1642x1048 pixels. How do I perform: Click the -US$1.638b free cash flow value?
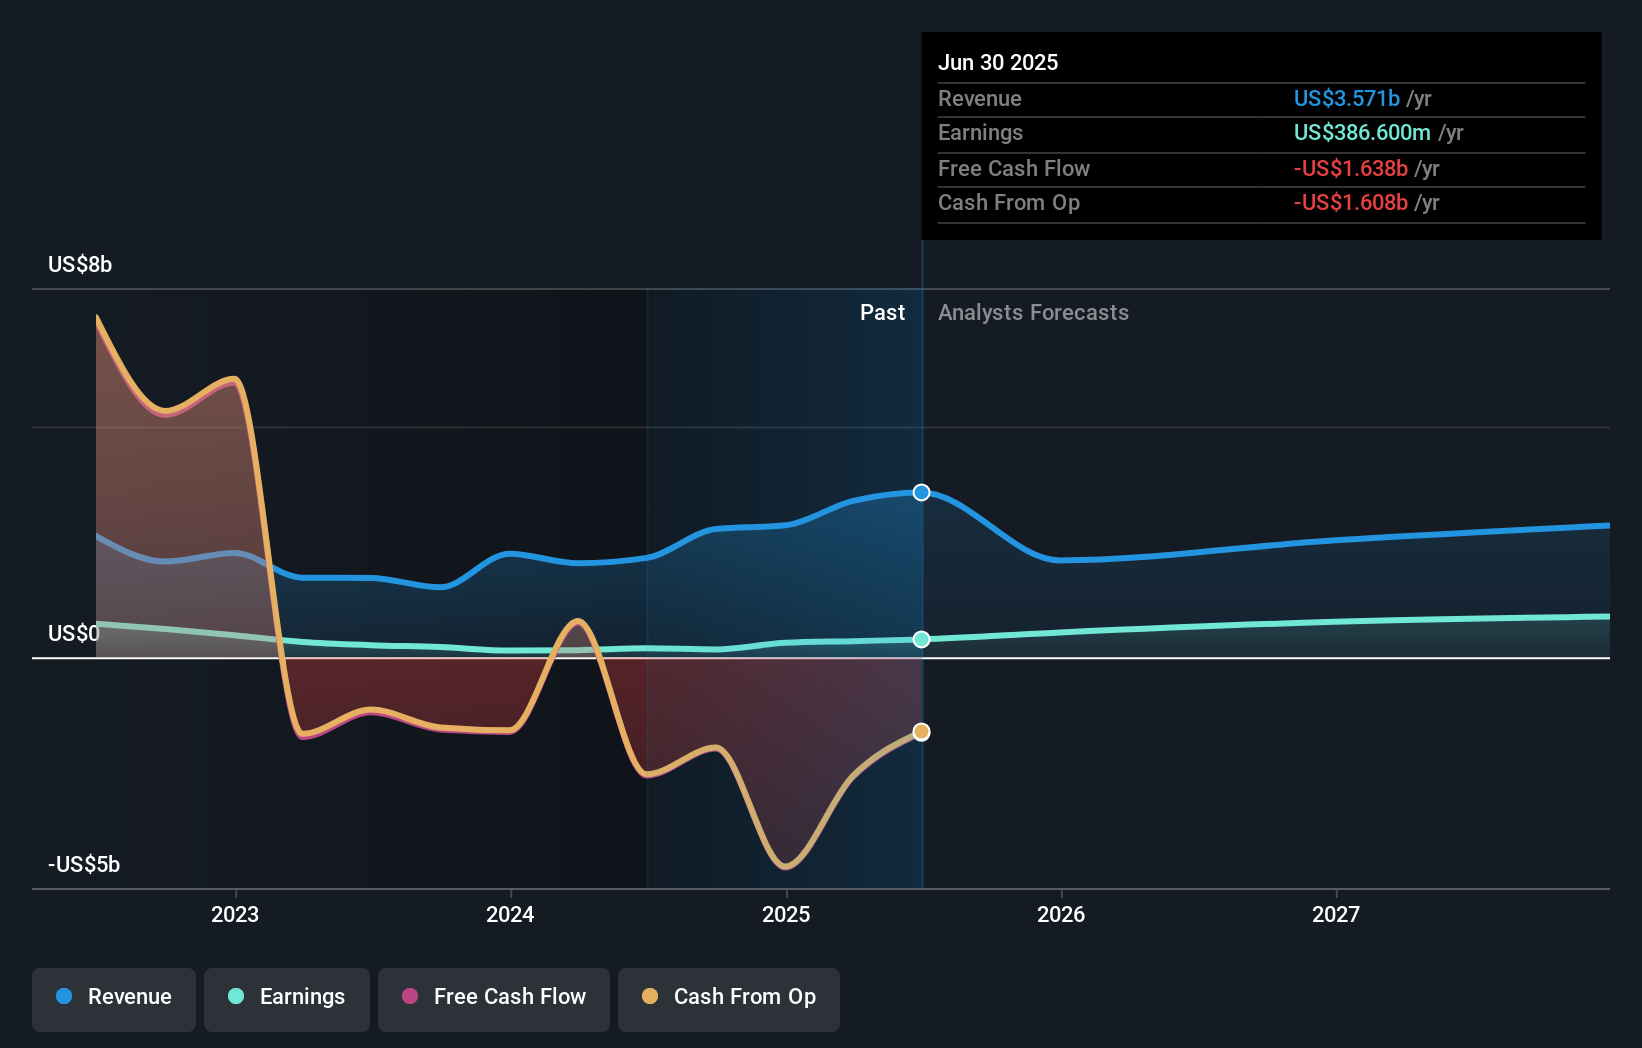pyautogui.click(x=1350, y=168)
